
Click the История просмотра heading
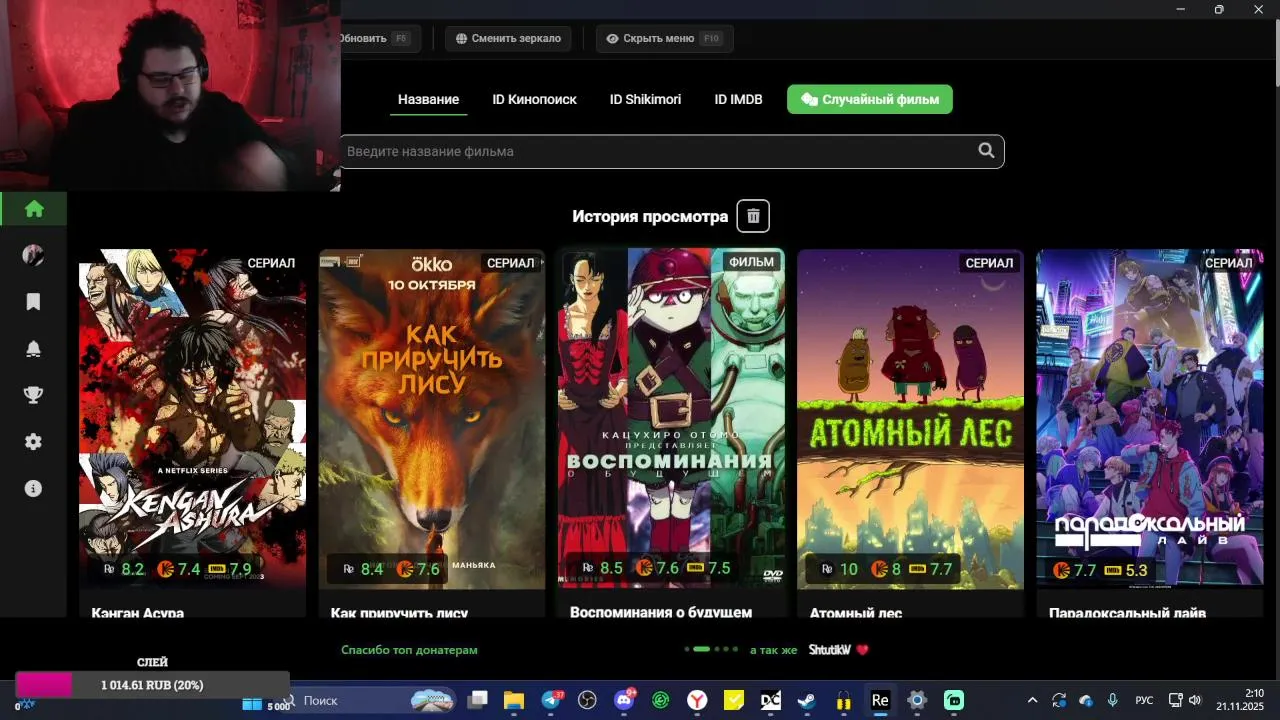650,216
